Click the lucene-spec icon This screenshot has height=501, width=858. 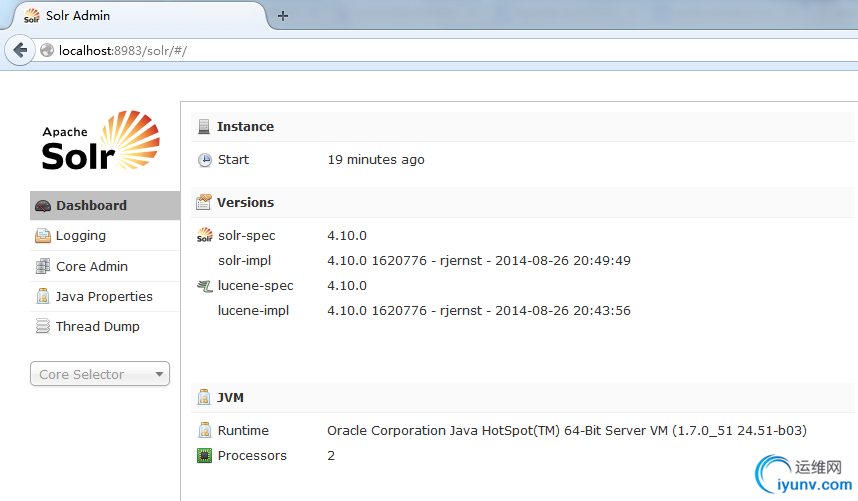pyautogui.click(x=205, y=286)
